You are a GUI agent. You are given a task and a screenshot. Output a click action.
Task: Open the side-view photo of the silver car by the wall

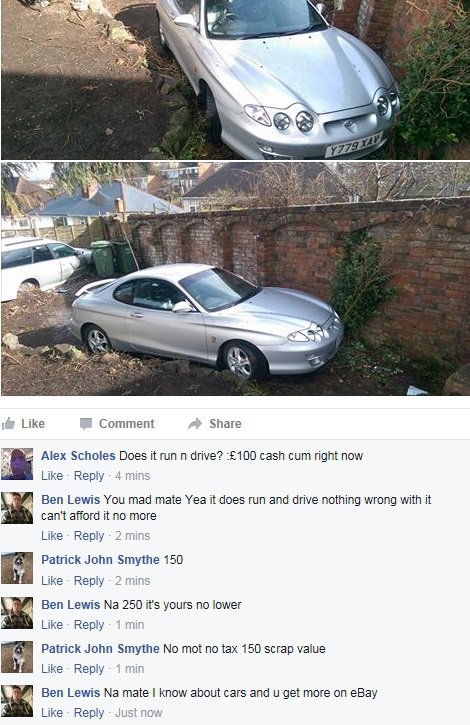(x=235, y=279)
